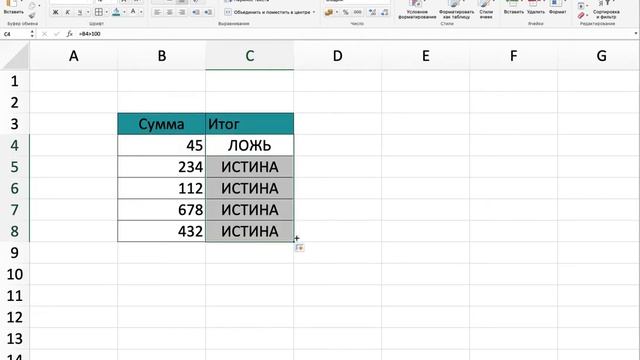
Task: Click Вставить cells button in ribbon
Action: pos(513,8)
